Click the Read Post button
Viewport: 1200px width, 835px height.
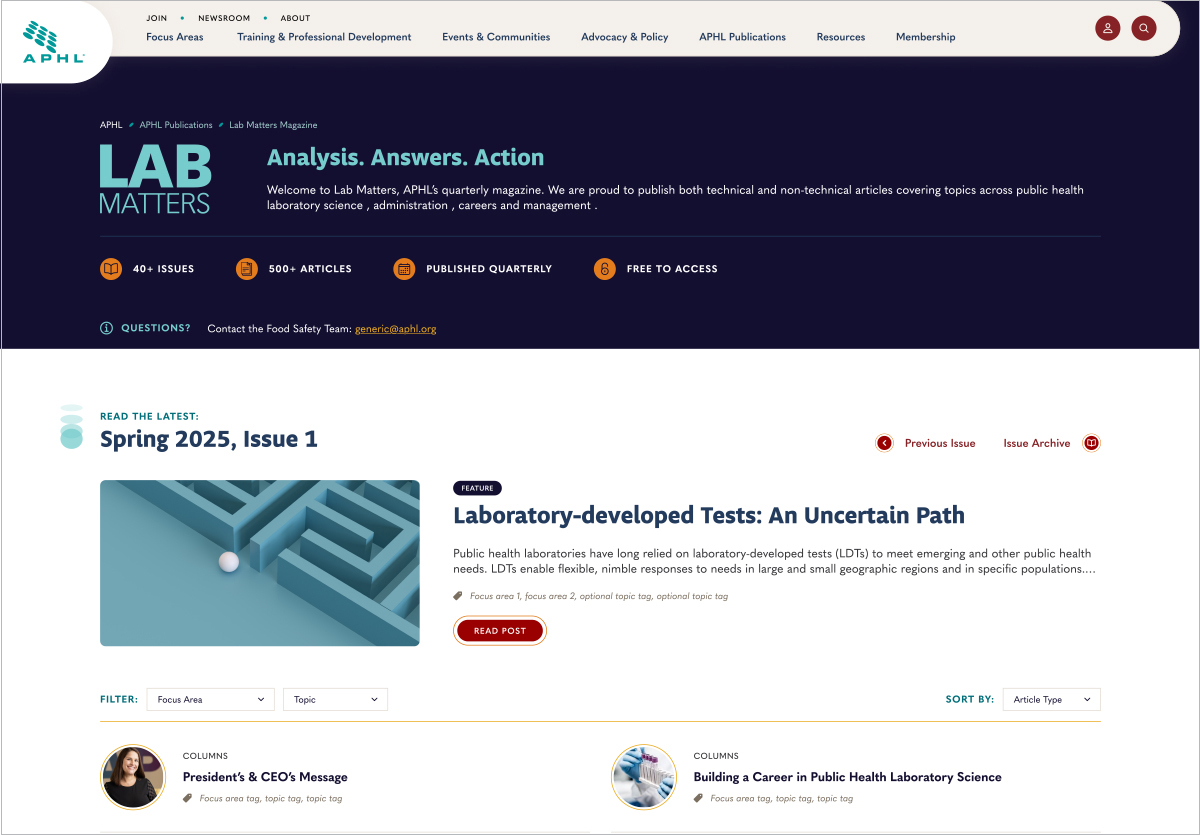coord(500,631)
